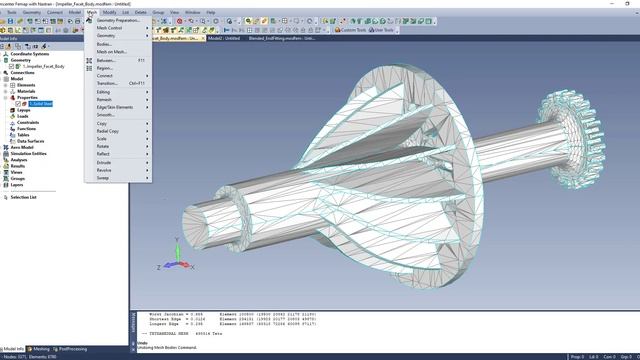Viewport: 640px width, 360px height.
Task: Click the Simulation Entities tree icon
Action: 6,153
